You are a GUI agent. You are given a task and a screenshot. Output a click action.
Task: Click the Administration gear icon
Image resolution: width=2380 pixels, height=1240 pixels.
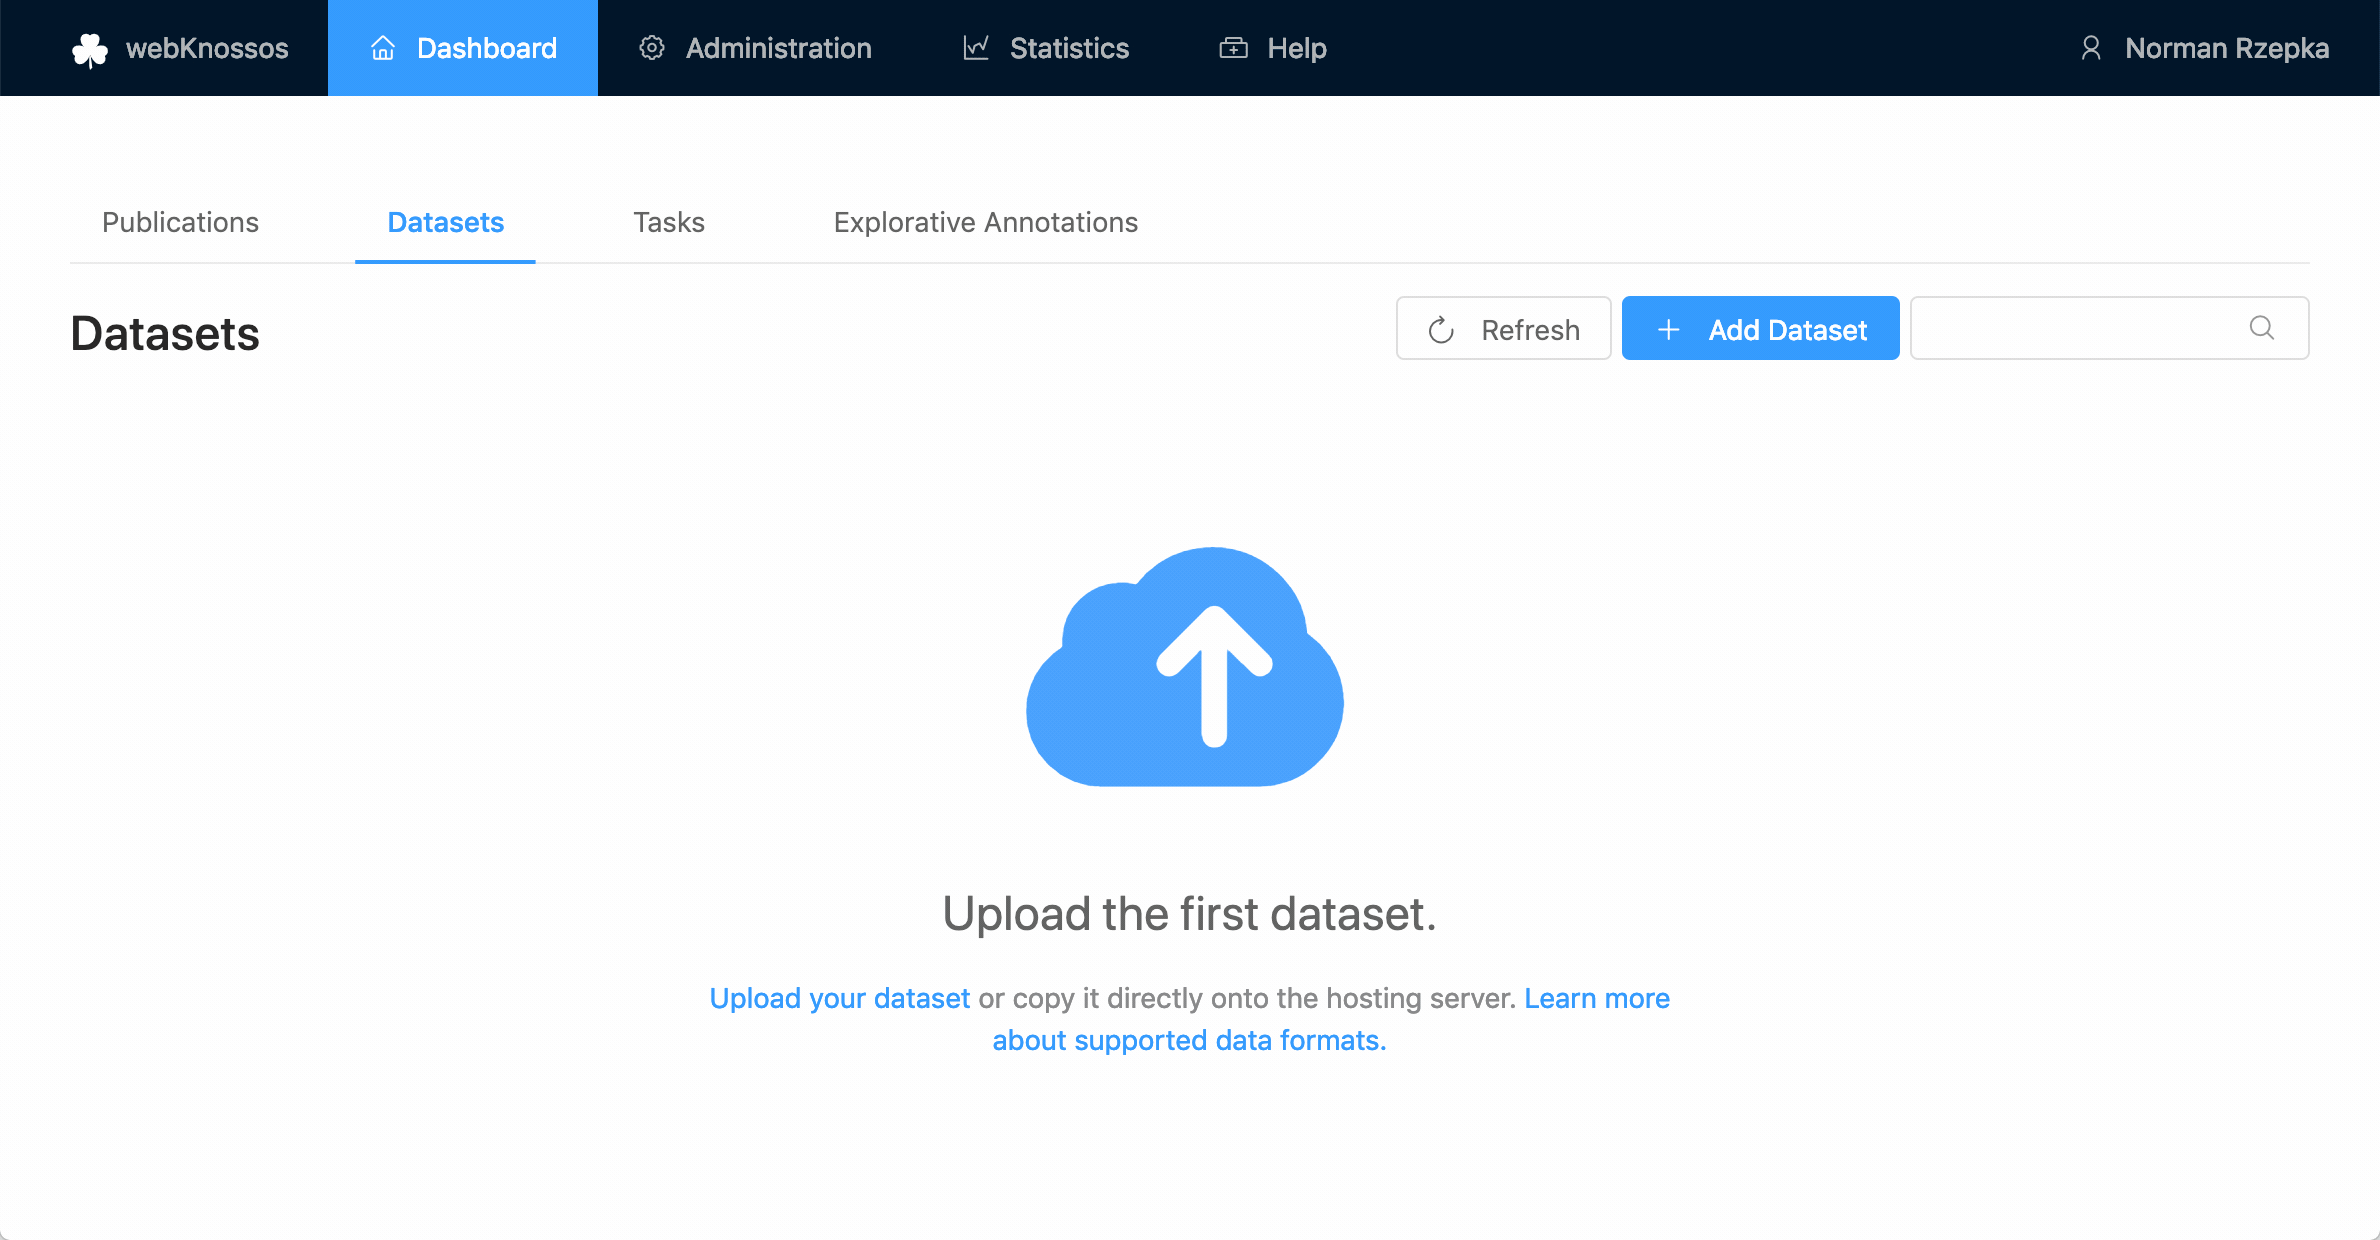tap(652, 48)
